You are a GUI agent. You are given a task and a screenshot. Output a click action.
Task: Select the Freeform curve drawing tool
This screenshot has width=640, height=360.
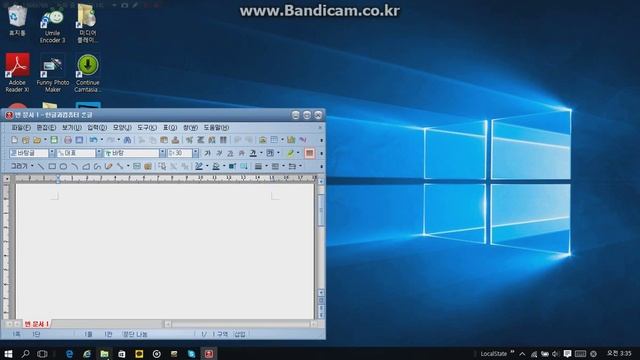pyautogui.click(x=97, y=166)
